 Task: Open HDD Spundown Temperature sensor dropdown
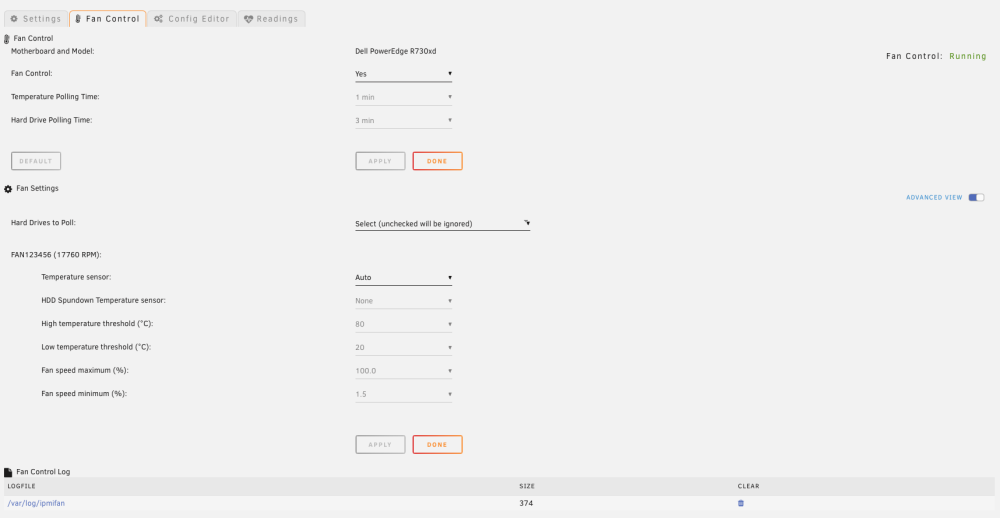(x=403, y=300)
